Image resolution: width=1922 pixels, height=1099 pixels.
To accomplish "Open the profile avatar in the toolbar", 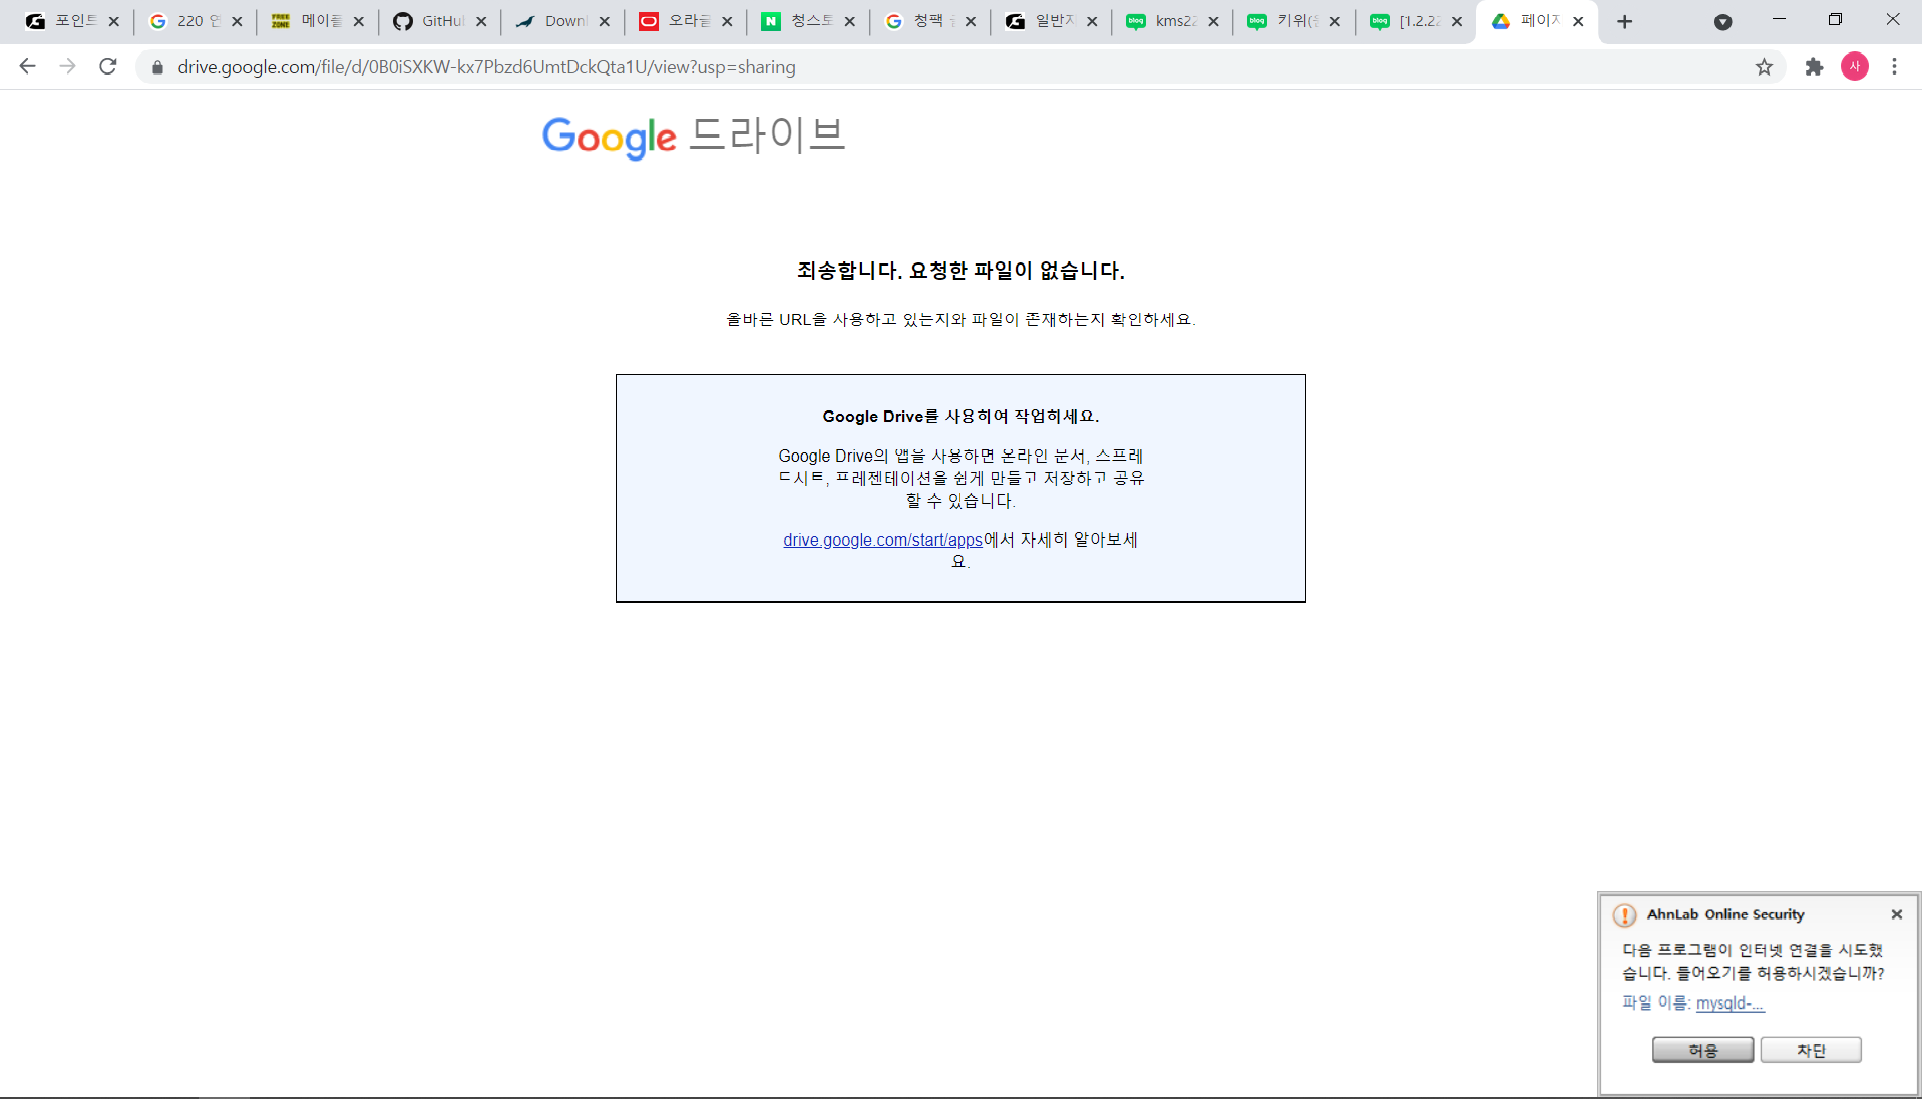I will pyautogui.click(x=1855, y=67).
